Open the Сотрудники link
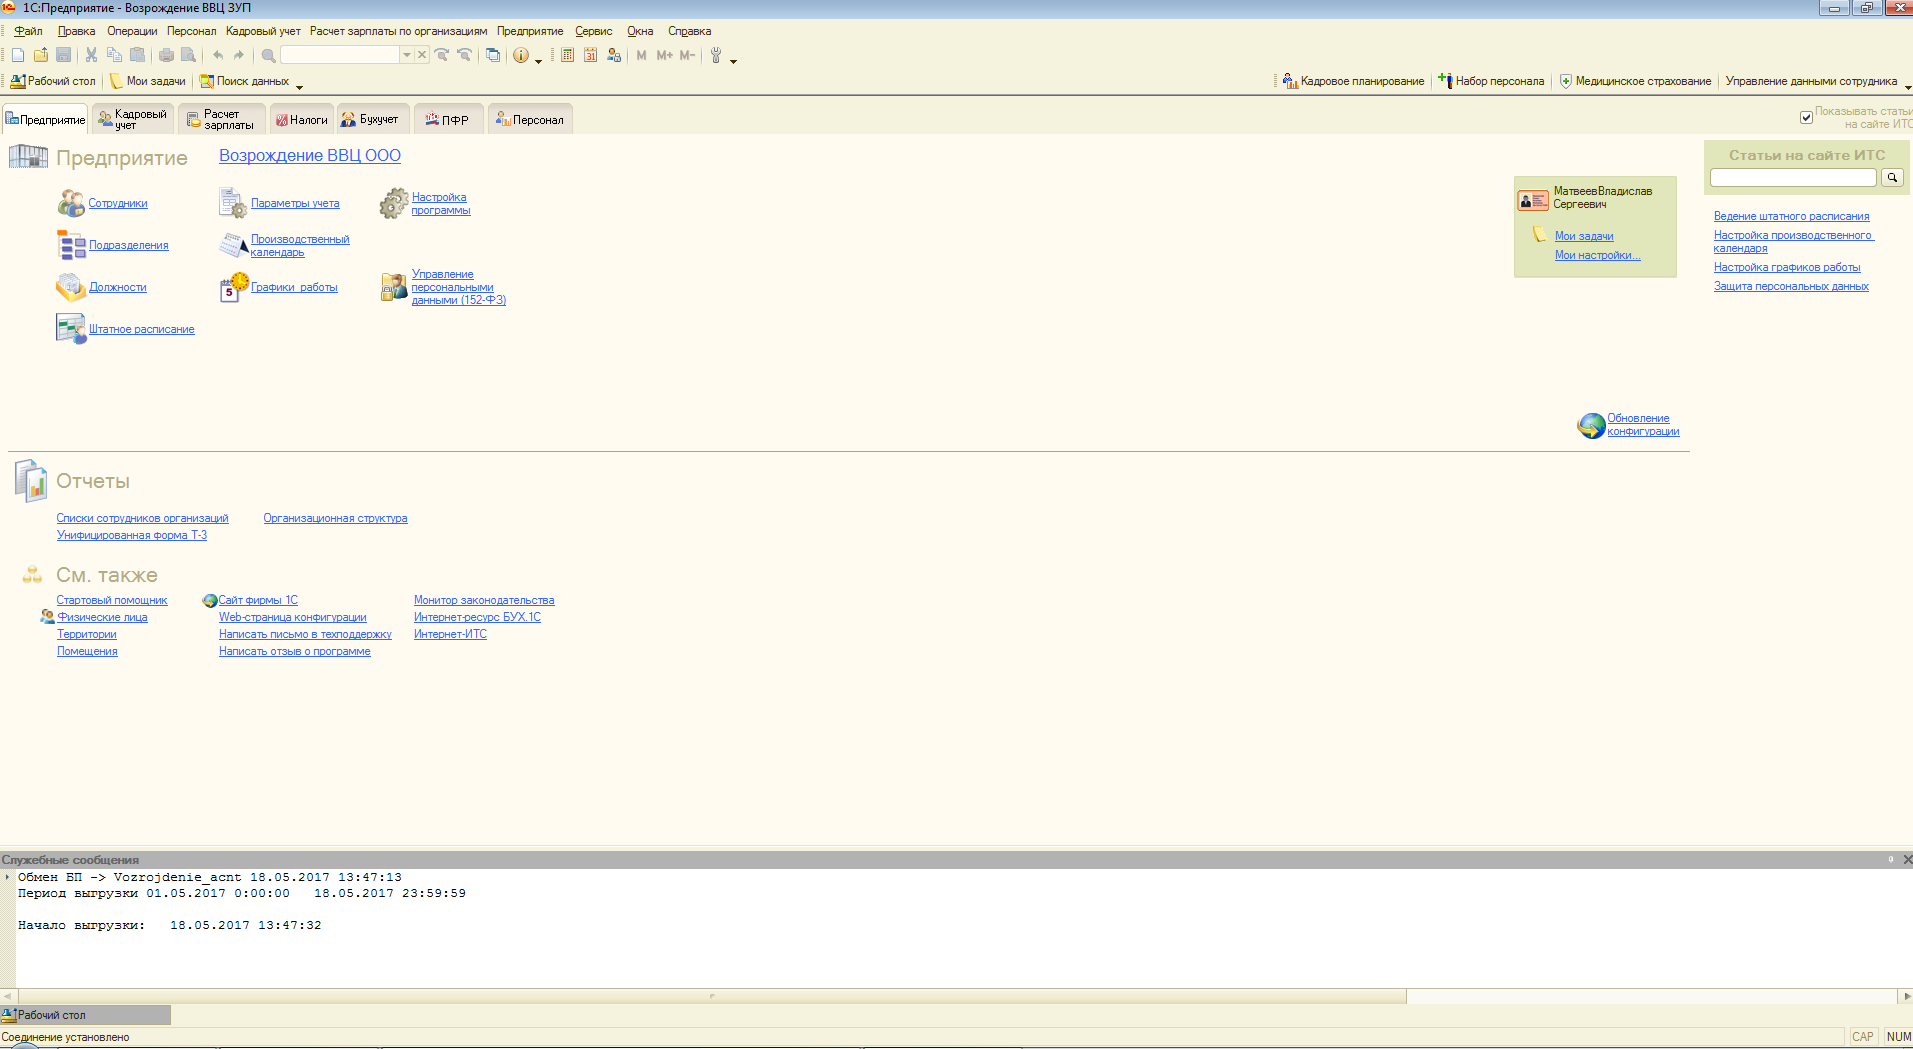 click(x=118, y=203)
